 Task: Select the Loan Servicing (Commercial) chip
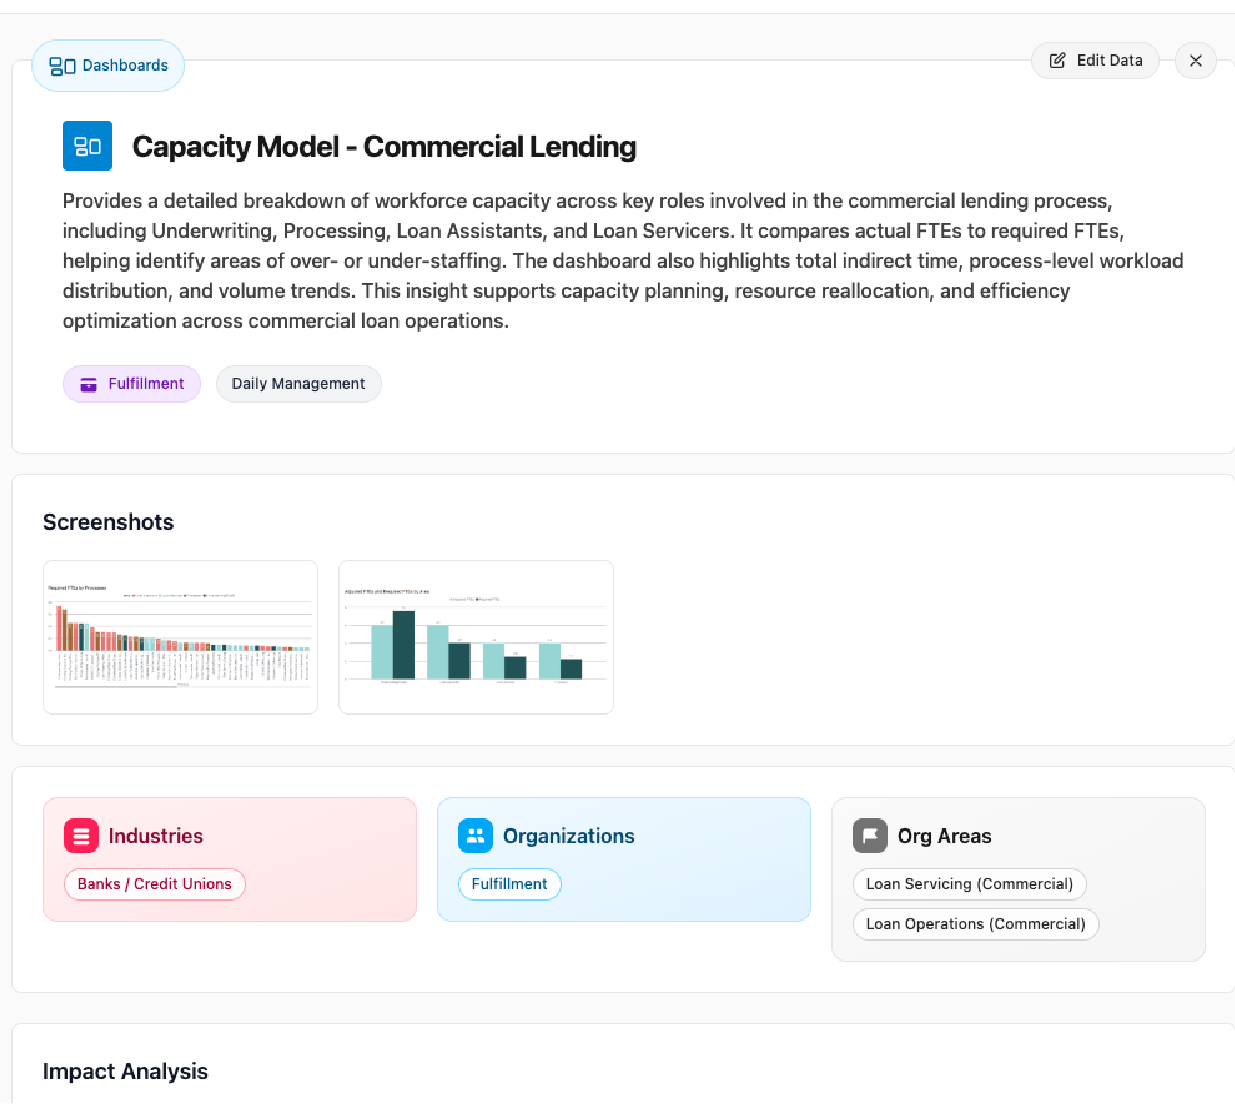tap(969, 884)
